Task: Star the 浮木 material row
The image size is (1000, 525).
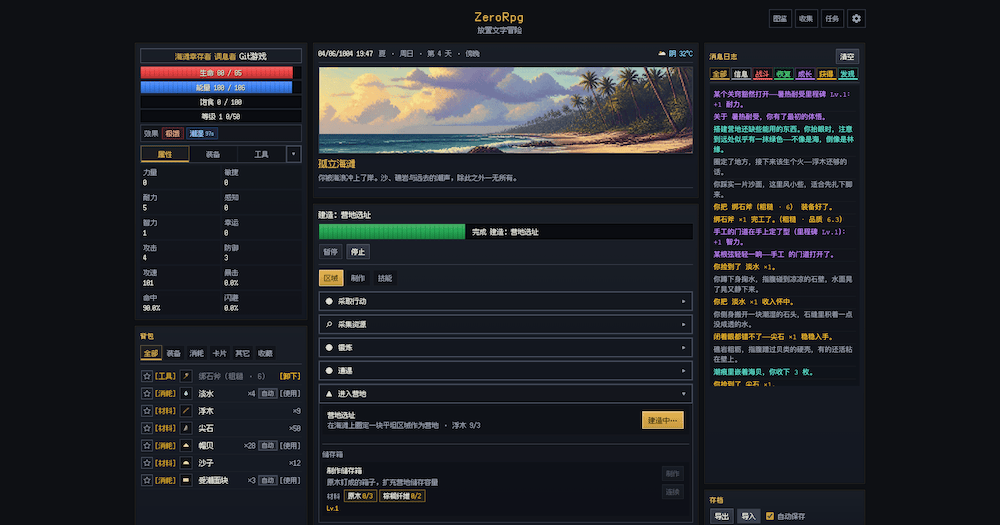Action: click(x=147, y=411)
